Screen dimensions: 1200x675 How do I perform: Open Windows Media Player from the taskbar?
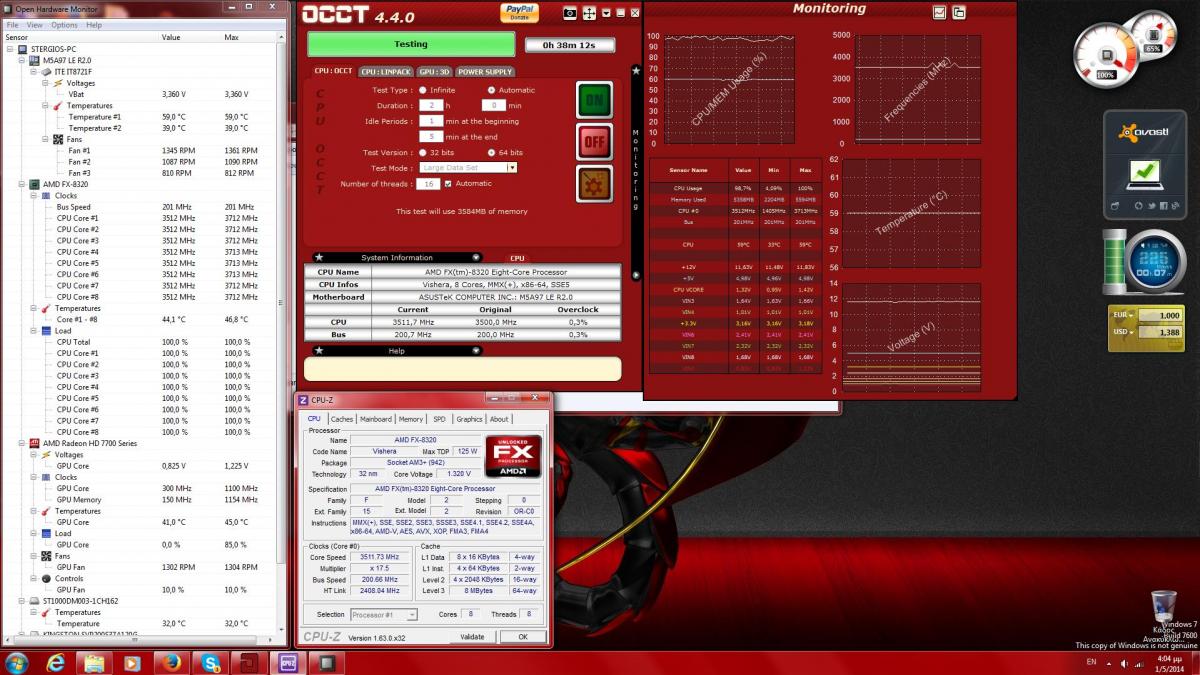(x=132, y=662)
